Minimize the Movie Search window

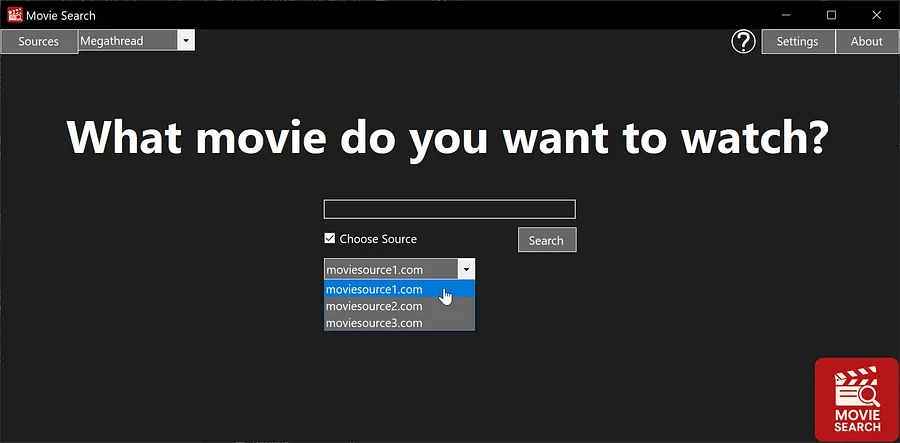(786, 15)
